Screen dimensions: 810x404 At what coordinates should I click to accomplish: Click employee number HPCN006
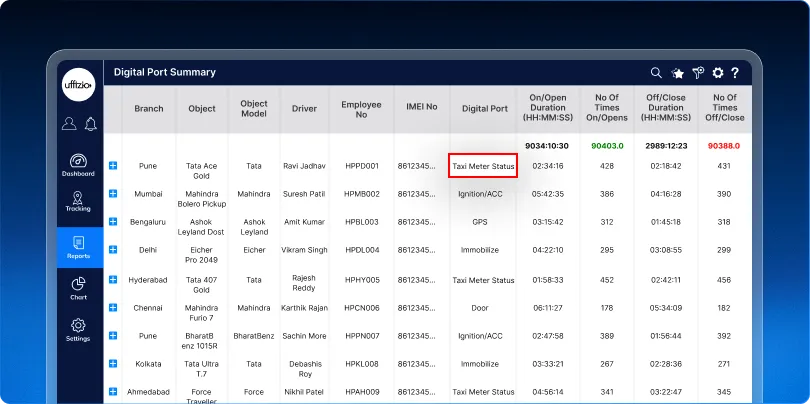(362, 308)
